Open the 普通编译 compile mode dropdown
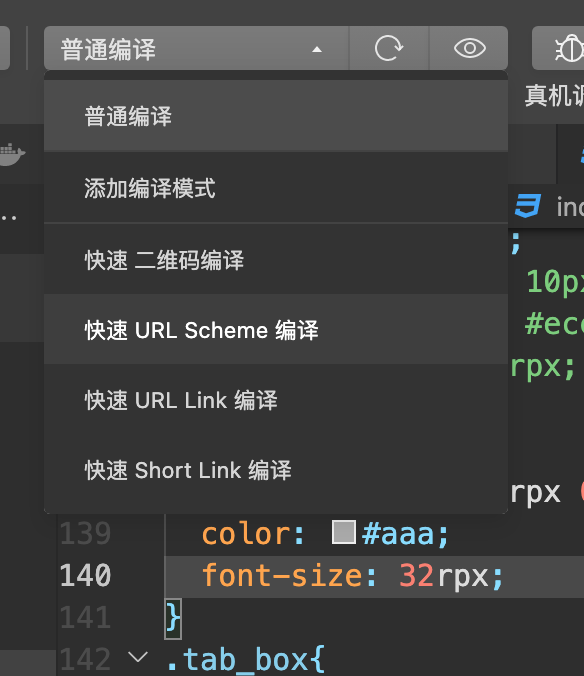 [196, 48]
